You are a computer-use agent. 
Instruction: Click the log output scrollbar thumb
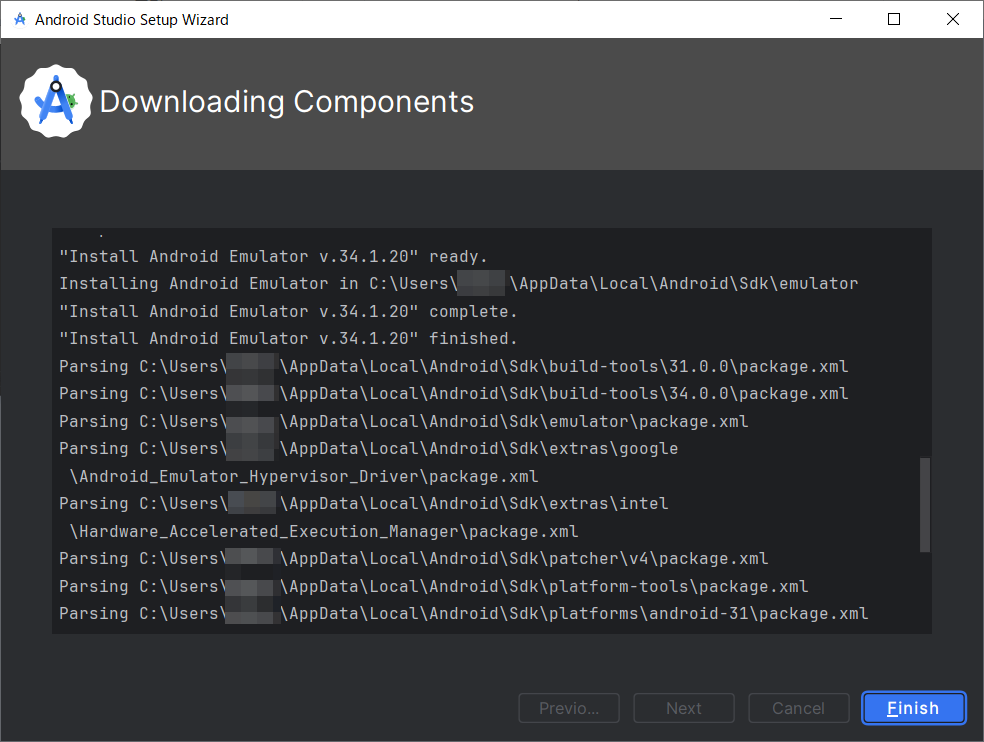tap(925, 505)
